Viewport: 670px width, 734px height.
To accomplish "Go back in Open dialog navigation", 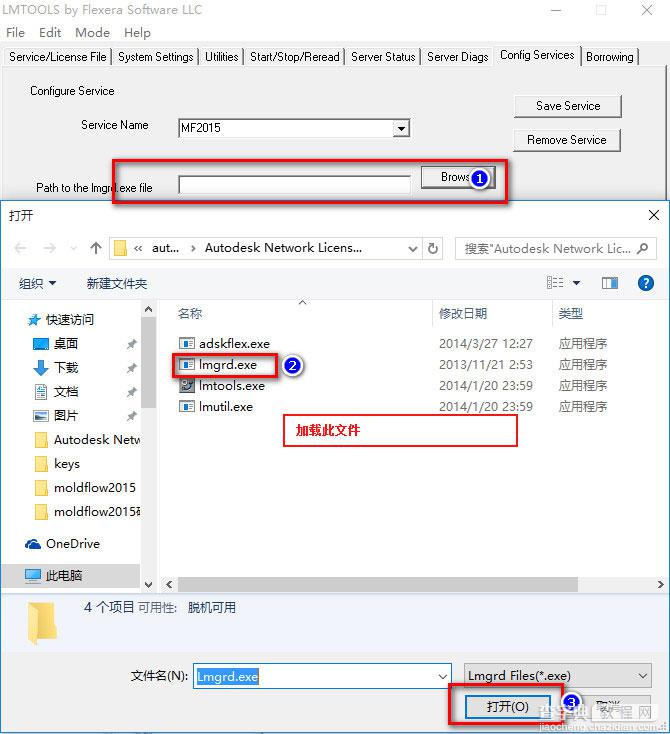I will pyautogui.click(x=20, y=248).
